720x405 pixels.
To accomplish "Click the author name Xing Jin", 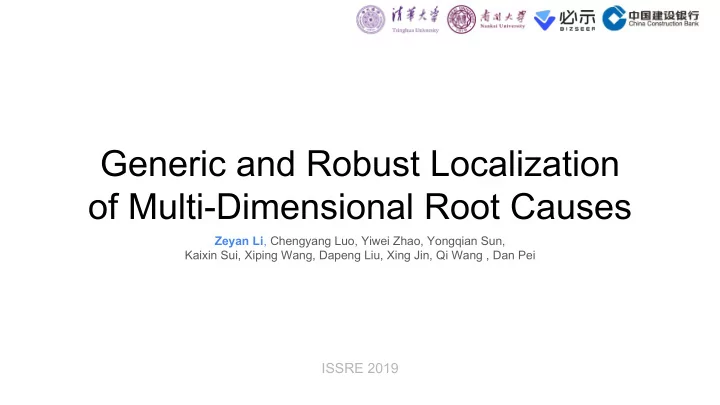I will pos(408,256).
